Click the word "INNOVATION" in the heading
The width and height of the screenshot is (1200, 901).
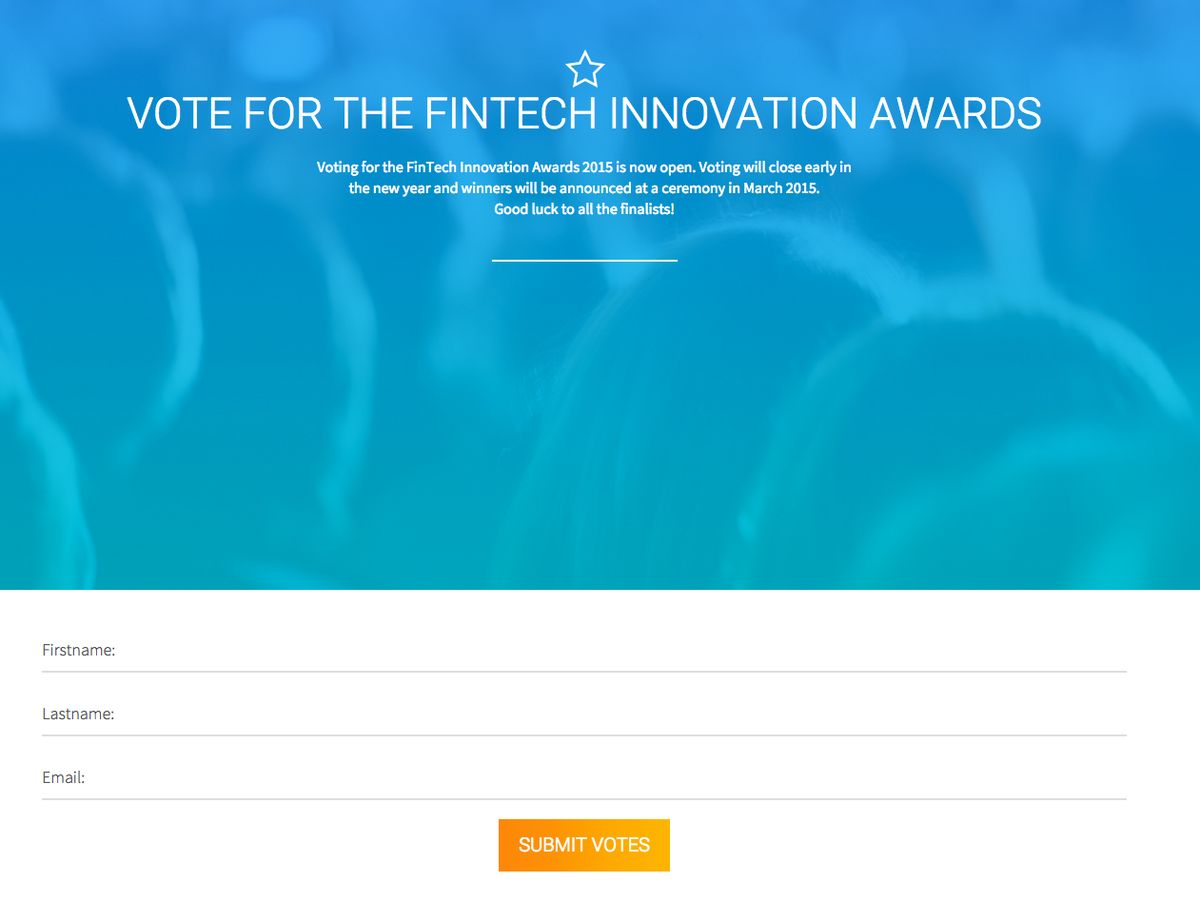click(733, 114)
